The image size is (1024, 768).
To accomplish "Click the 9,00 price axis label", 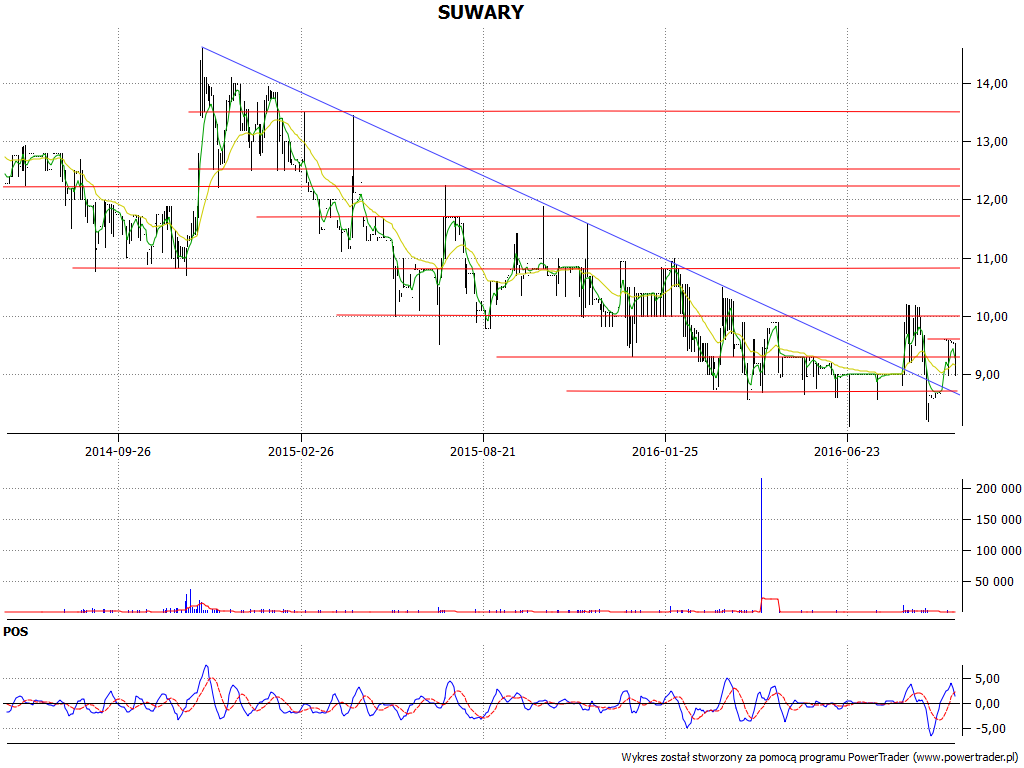I will [985, 375].
